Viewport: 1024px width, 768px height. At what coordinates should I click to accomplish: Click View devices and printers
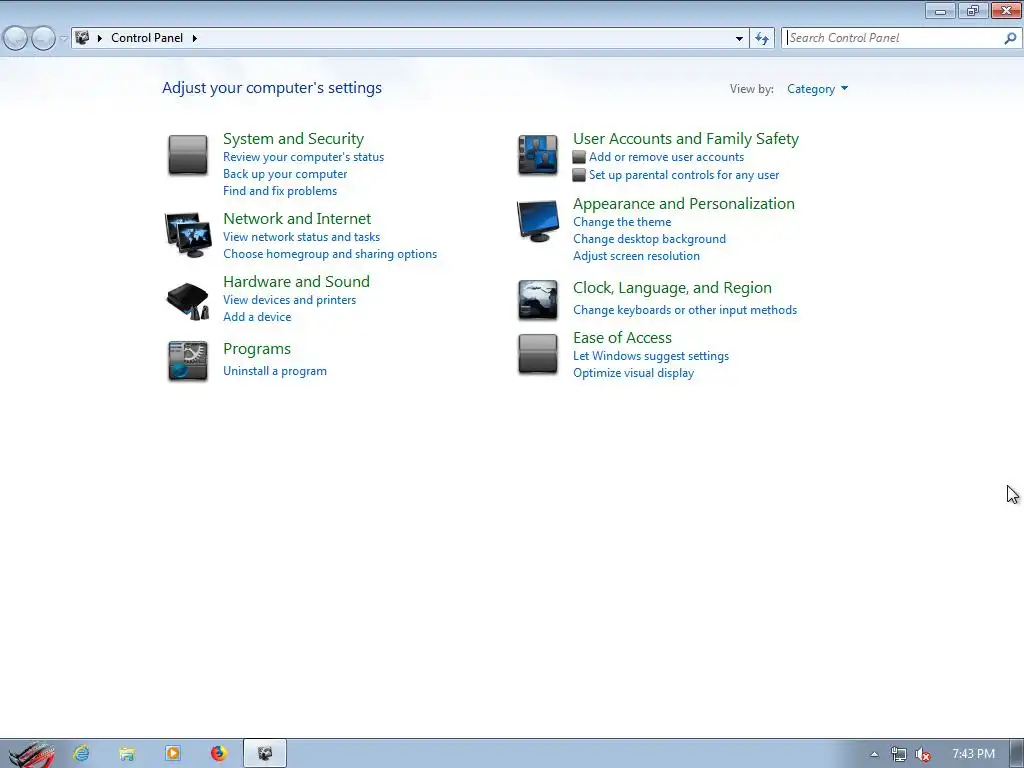click(289, 300)
